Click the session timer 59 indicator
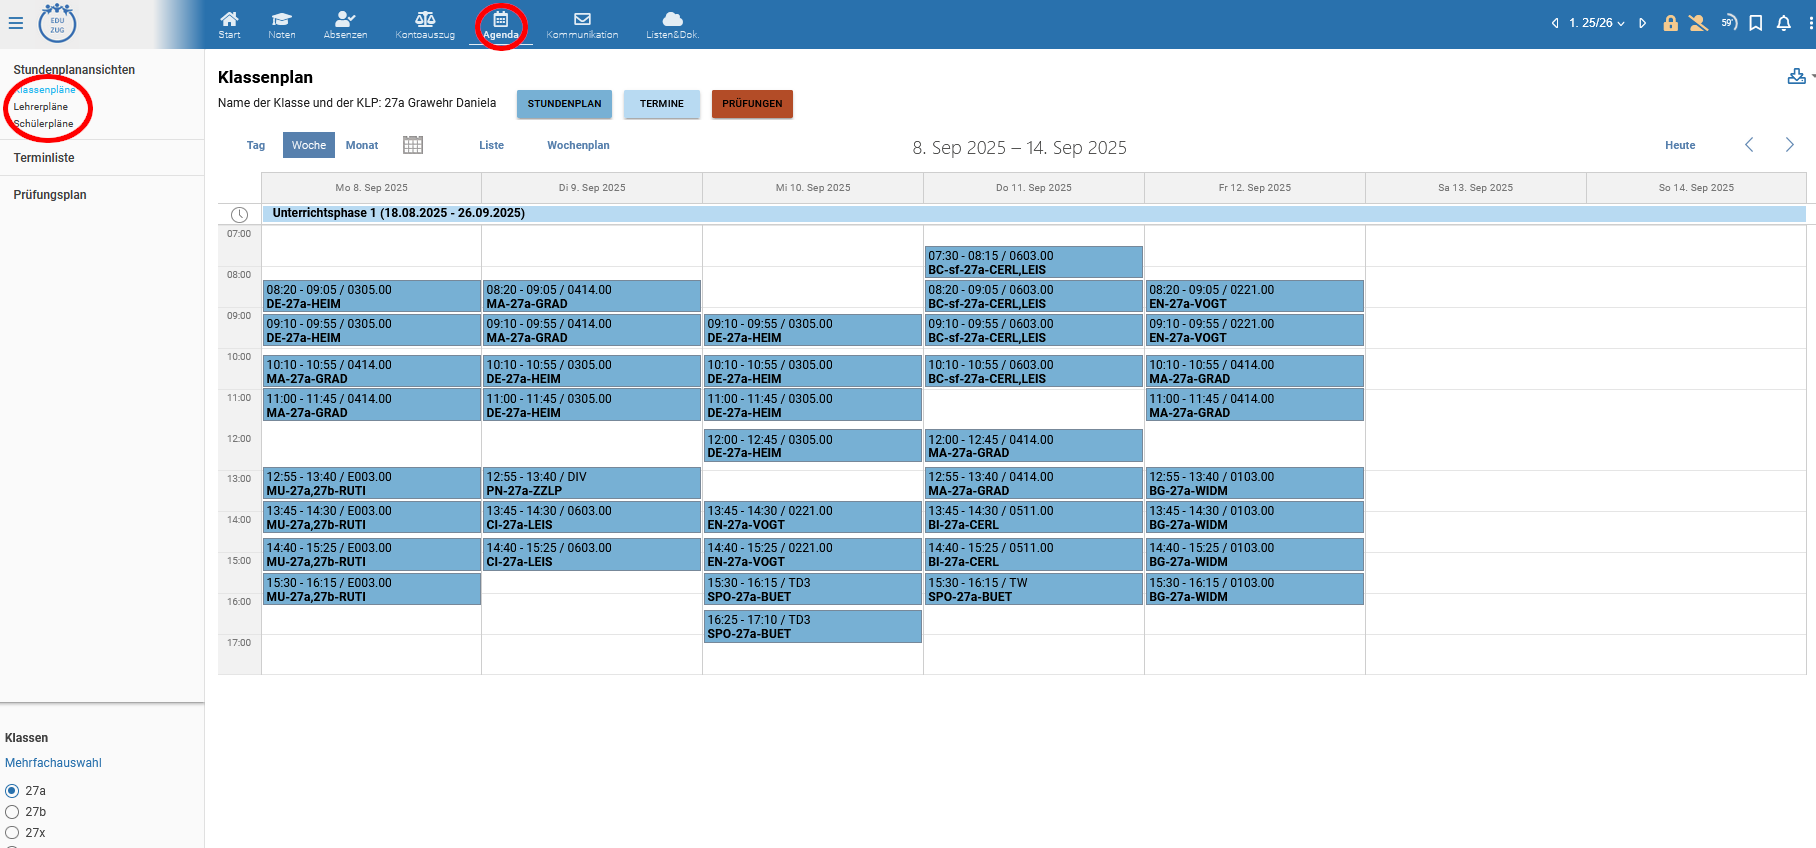 (1728, 22)
